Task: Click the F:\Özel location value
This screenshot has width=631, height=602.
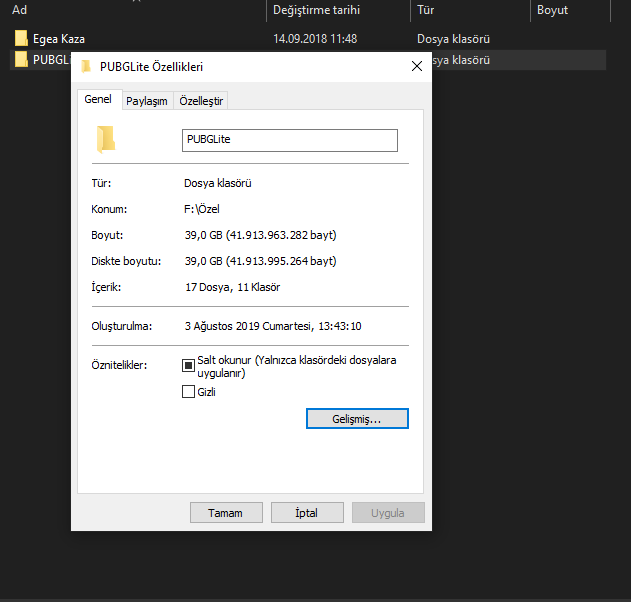Action: coord(202,209)
